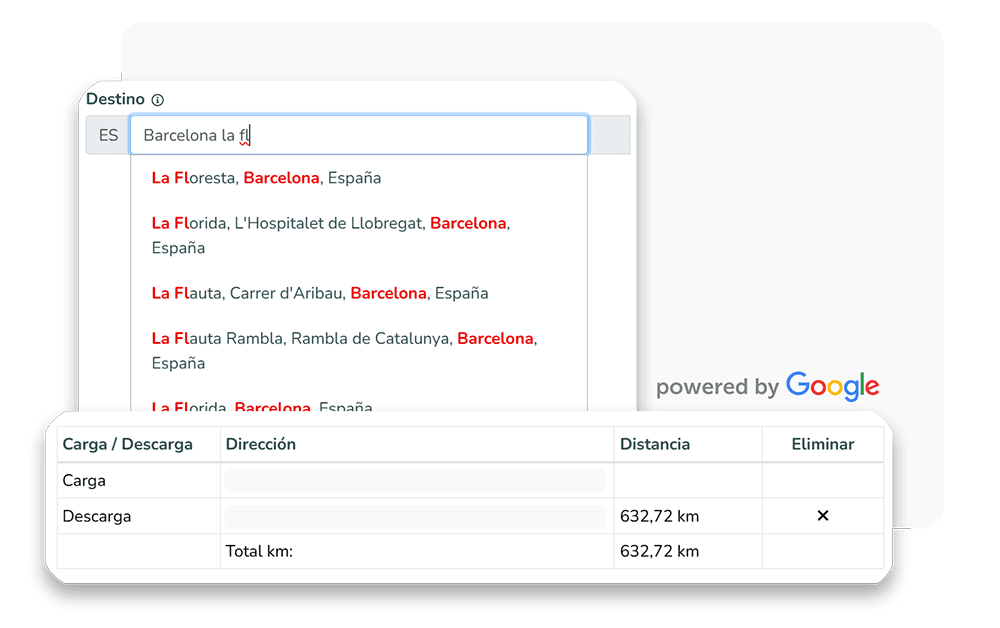Click the Destino address input field
Screen dimensions: 1000x628
coord(359,135)
